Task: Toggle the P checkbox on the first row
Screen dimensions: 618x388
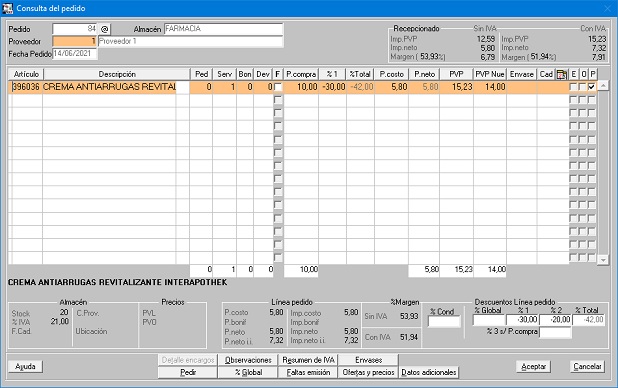Action: pyautogui.click(x=592, y=87)
